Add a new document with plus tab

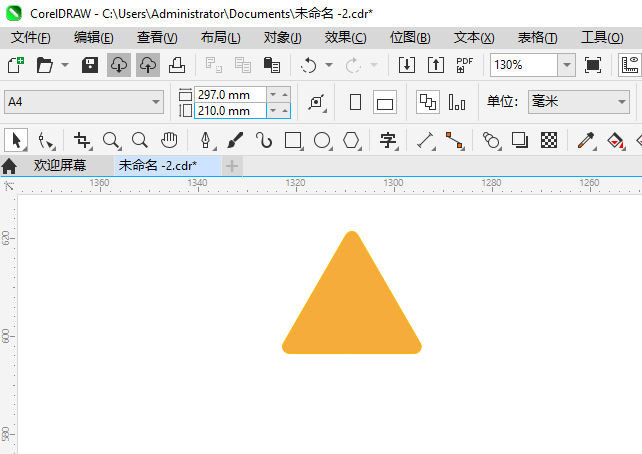[x=232, y=166]
